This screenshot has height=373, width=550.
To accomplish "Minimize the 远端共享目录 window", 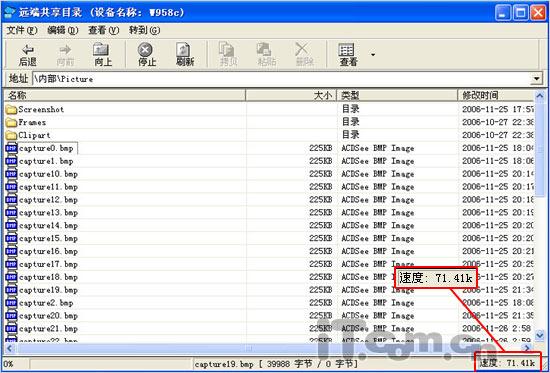I will click(x=503, y=13).
